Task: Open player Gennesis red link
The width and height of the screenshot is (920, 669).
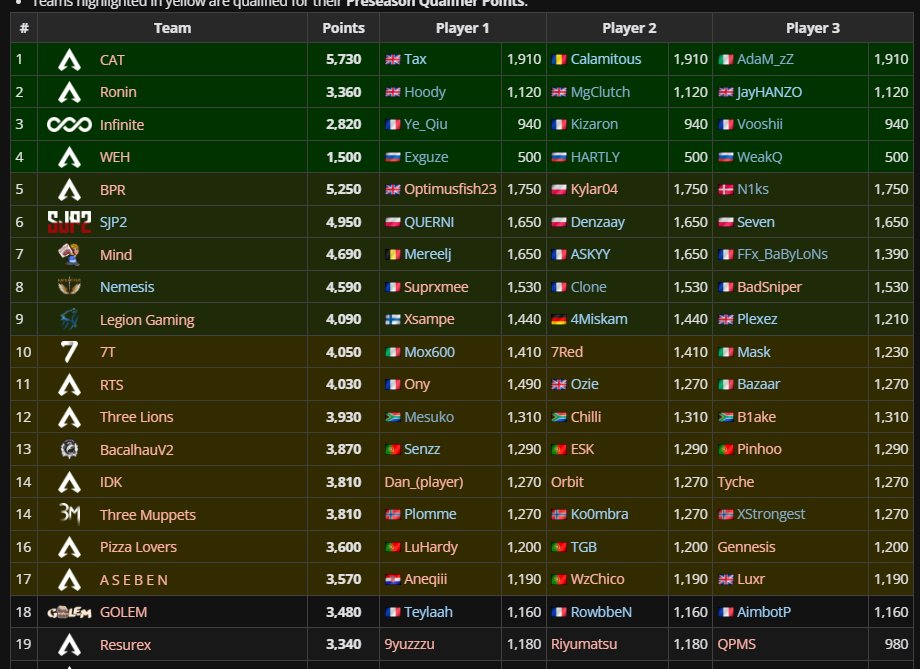Action: (x=746, y=547)
